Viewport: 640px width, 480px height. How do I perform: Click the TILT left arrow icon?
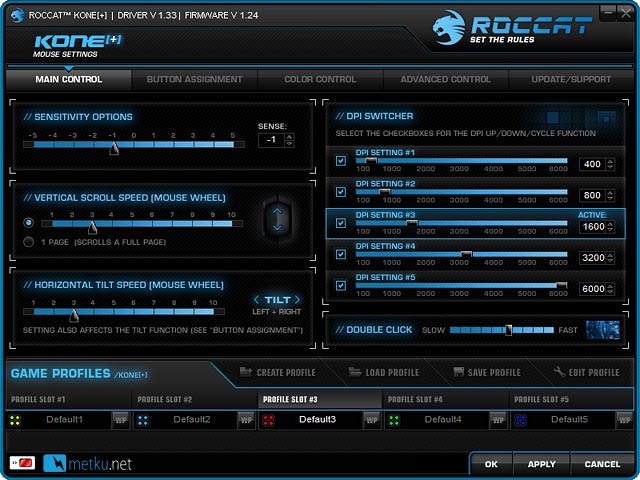[256, 300]
